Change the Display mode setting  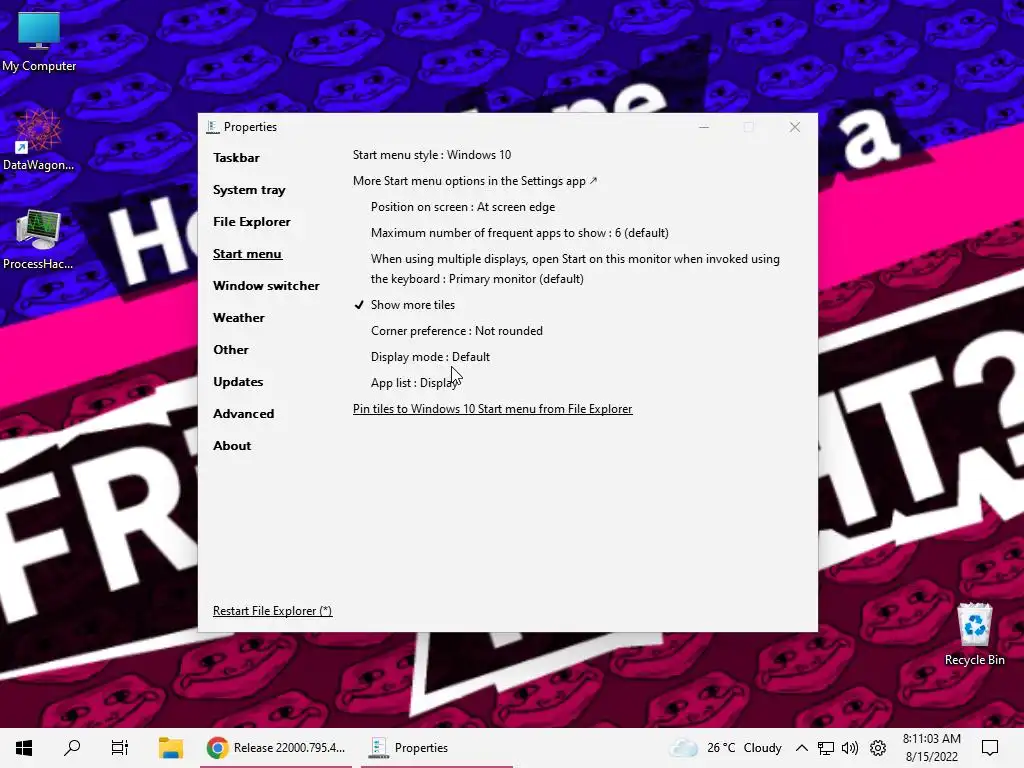click(430, 357)
